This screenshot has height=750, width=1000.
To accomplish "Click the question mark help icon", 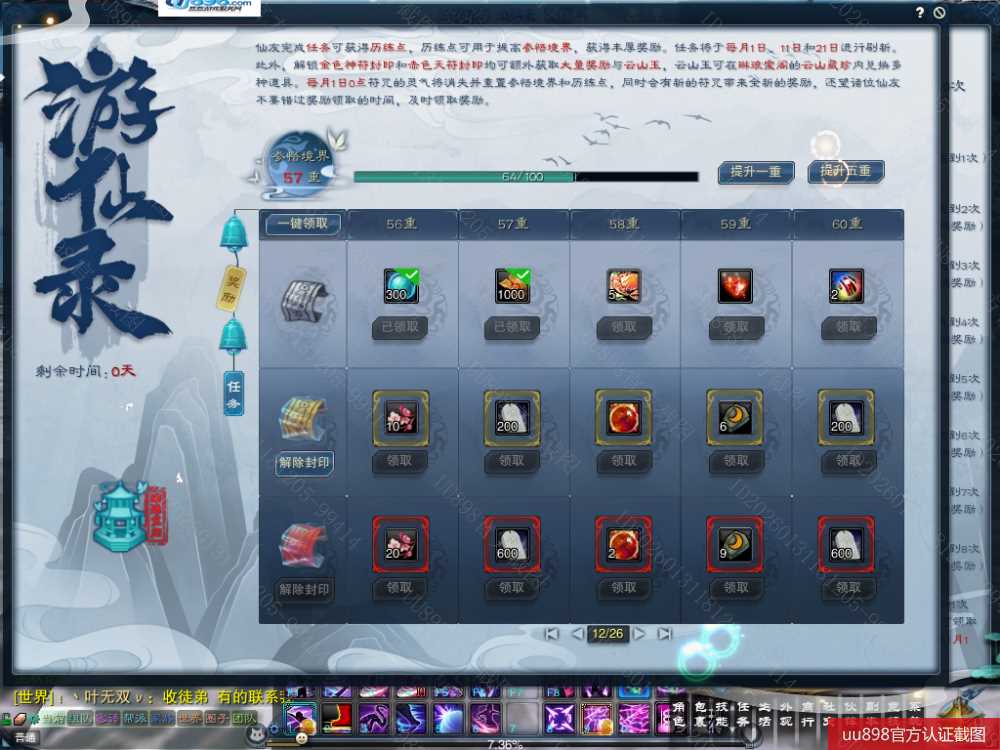I will 920,13.
